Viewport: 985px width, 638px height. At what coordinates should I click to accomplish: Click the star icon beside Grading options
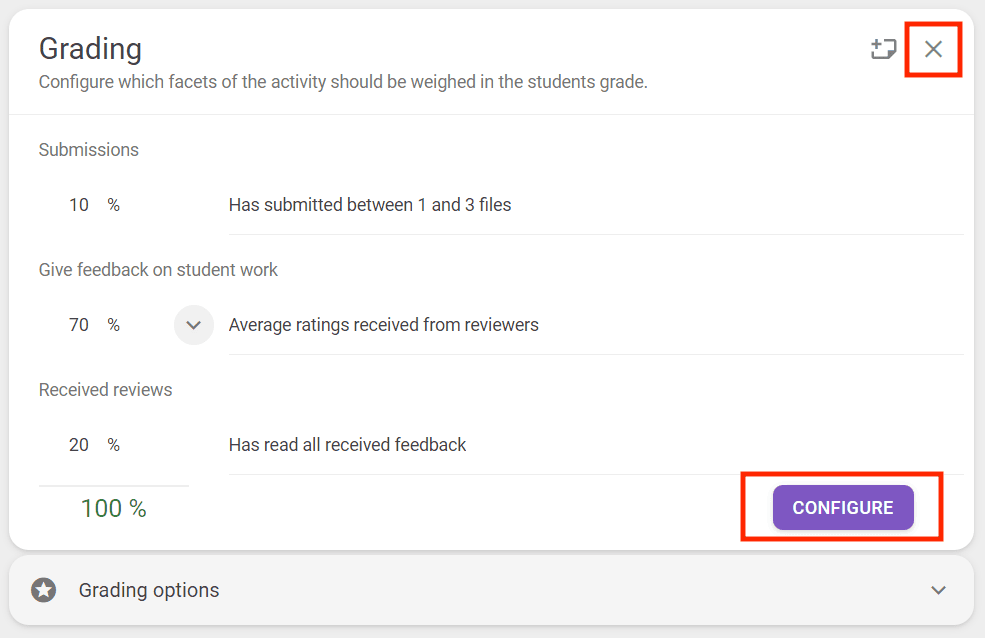(43, 590)
